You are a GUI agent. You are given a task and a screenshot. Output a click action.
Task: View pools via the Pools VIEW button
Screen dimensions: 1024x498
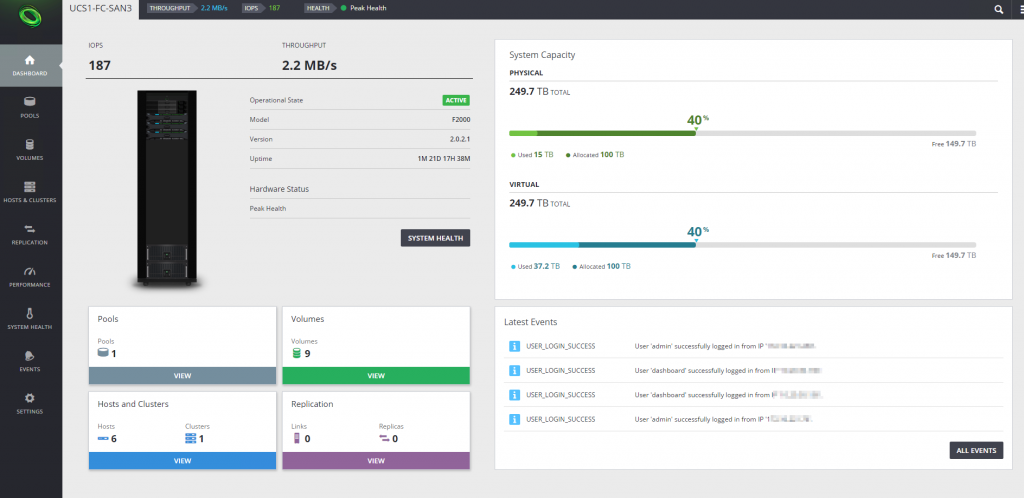coord(182,376)
